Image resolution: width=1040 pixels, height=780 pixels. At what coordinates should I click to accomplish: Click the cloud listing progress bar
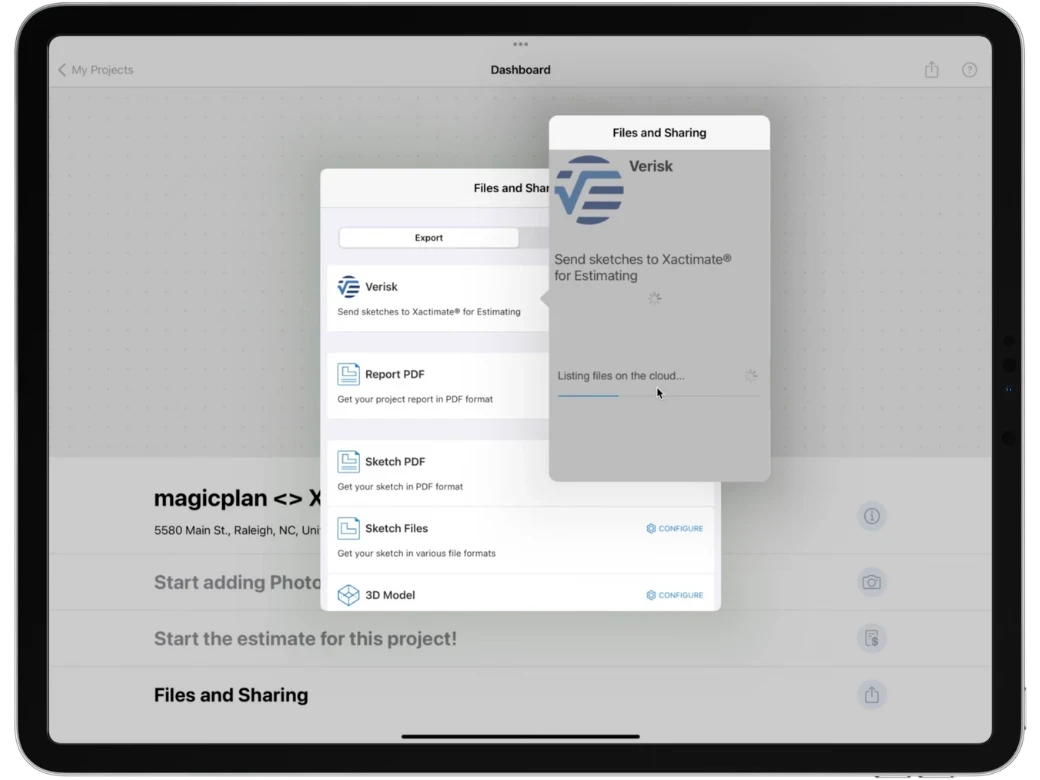(x=659, y=396)
